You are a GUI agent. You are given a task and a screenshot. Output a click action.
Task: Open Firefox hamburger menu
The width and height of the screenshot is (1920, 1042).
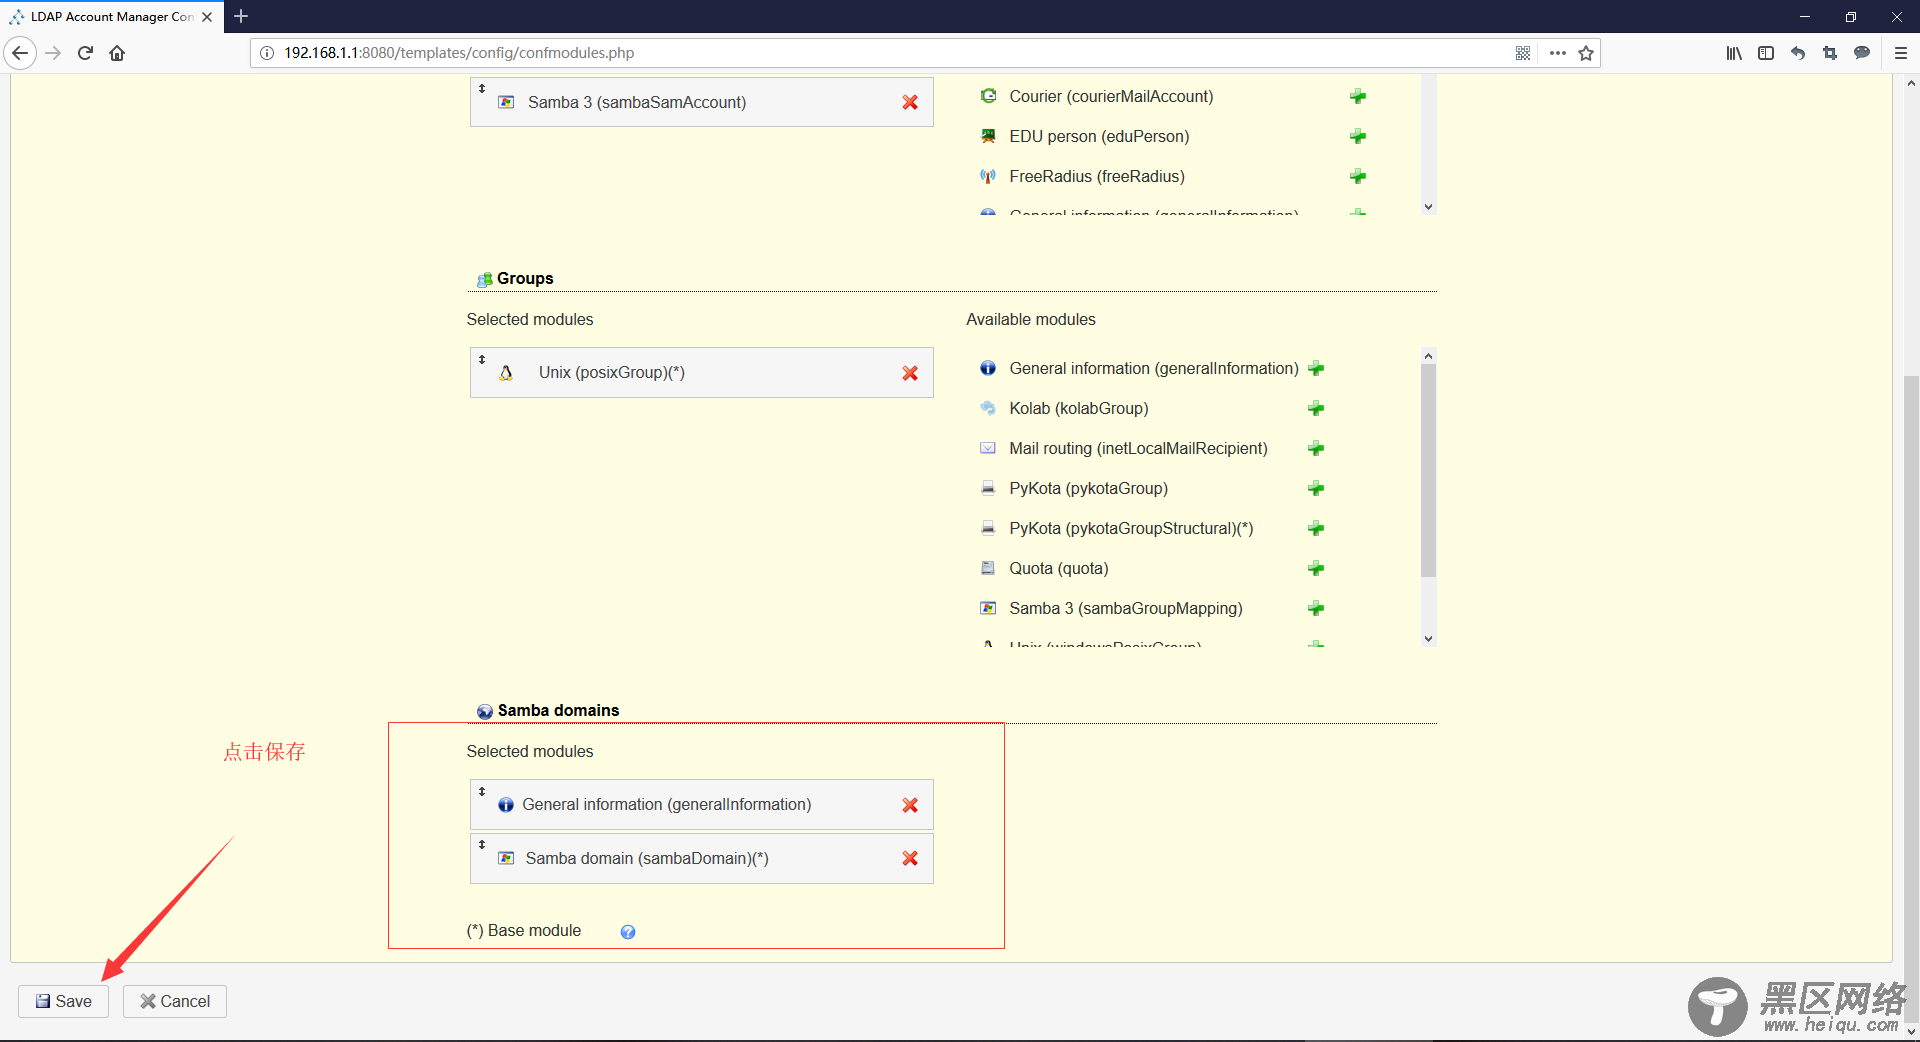pos(1901,53)
